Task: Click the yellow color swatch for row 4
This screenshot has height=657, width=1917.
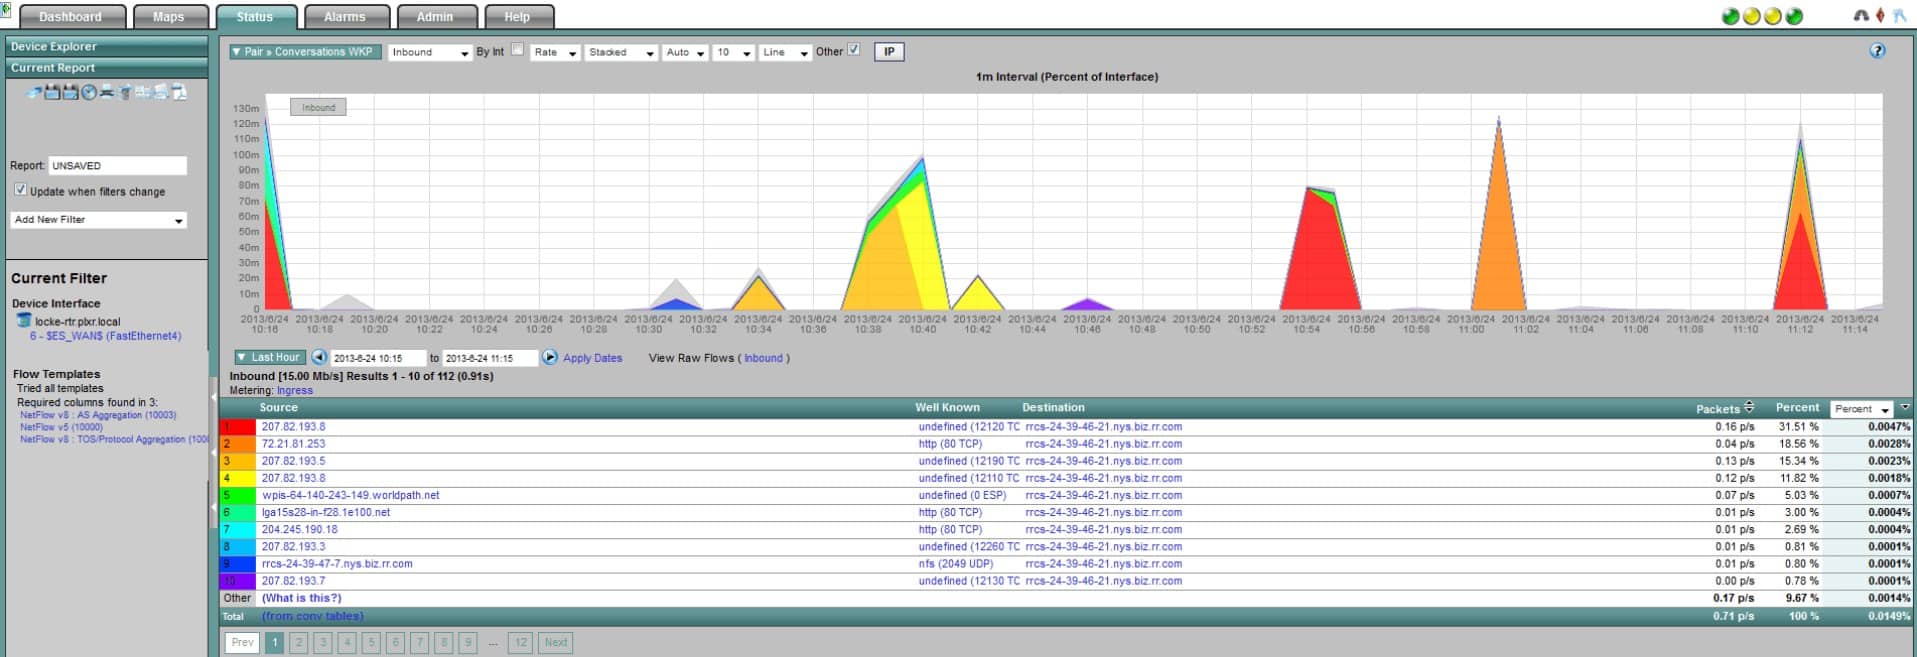Action: pos(238,478)
